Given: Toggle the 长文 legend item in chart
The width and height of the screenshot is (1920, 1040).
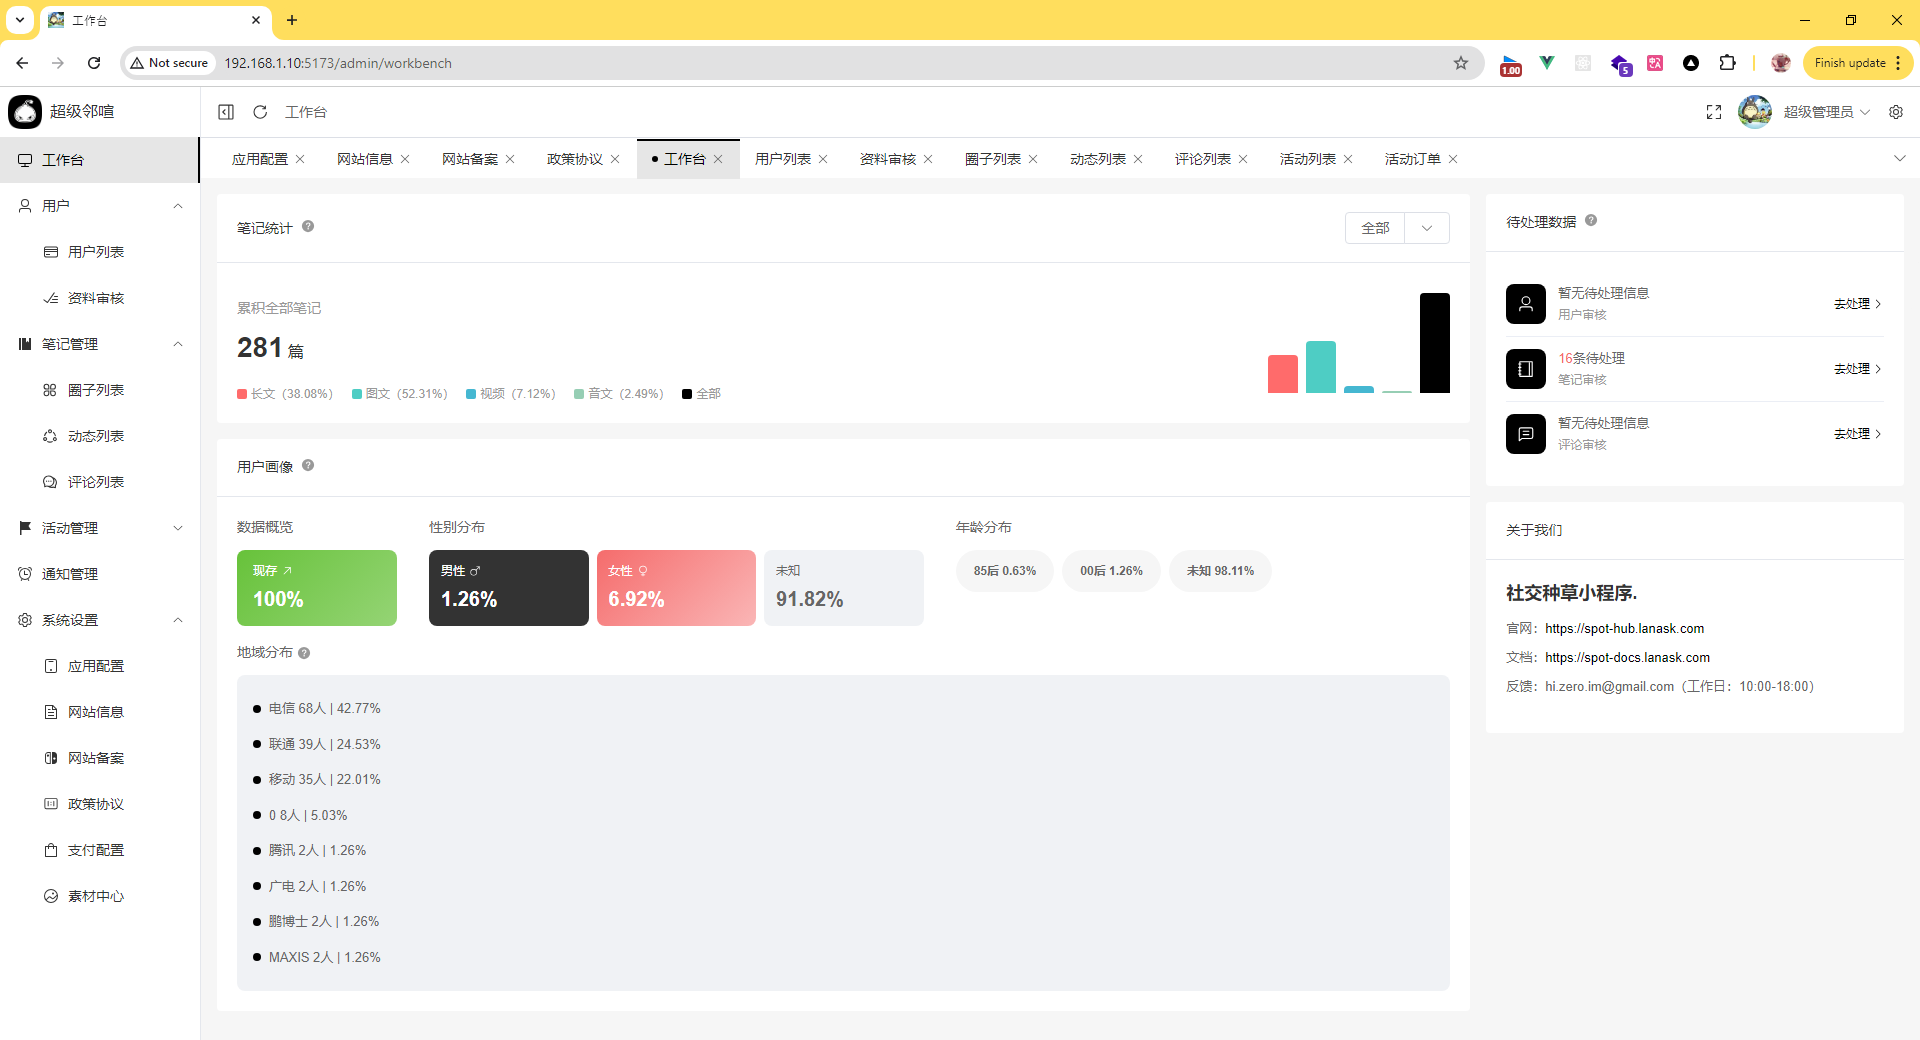Looking at the screenshot, I should [x=285, y=394].
